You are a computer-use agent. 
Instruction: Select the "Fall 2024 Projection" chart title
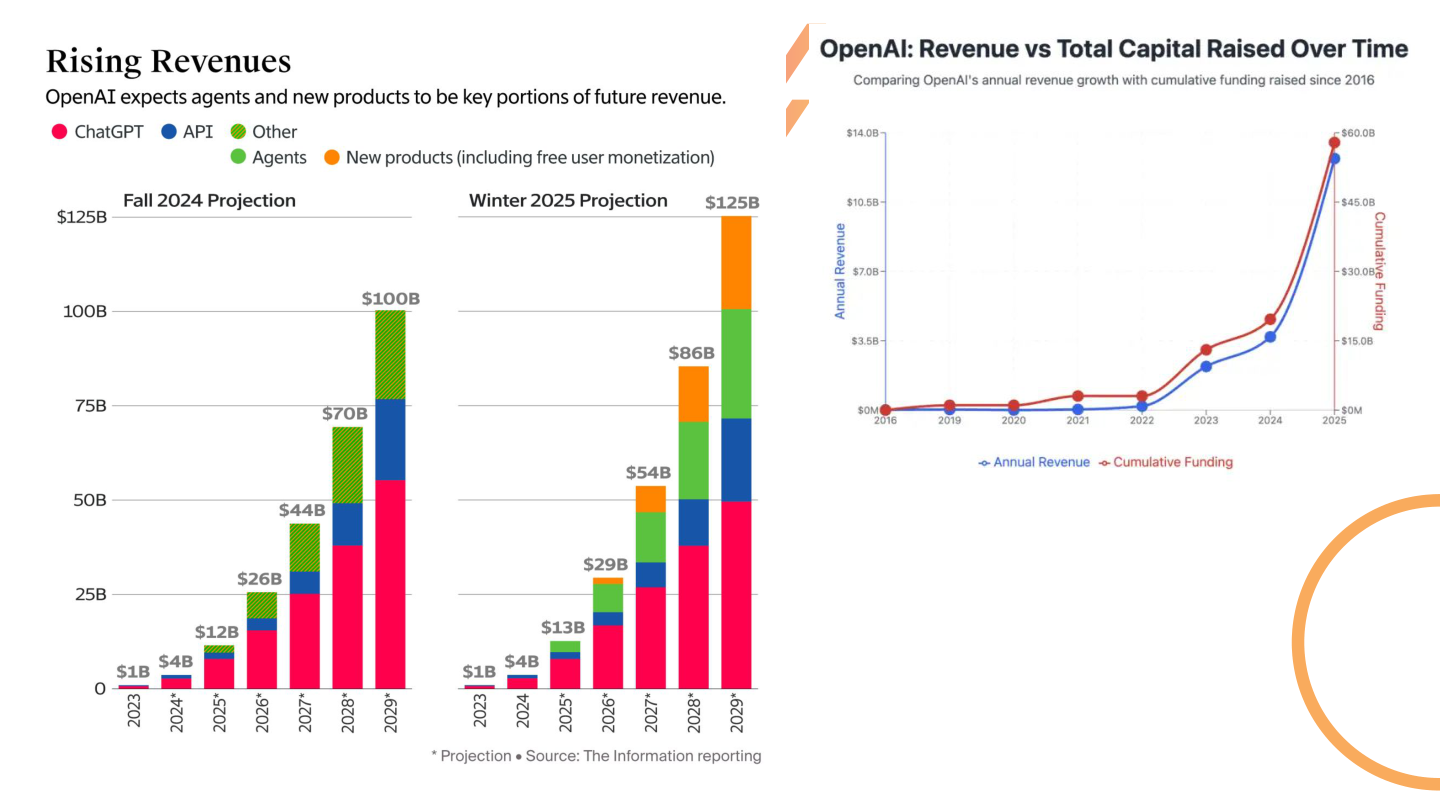tap(209, 200)
